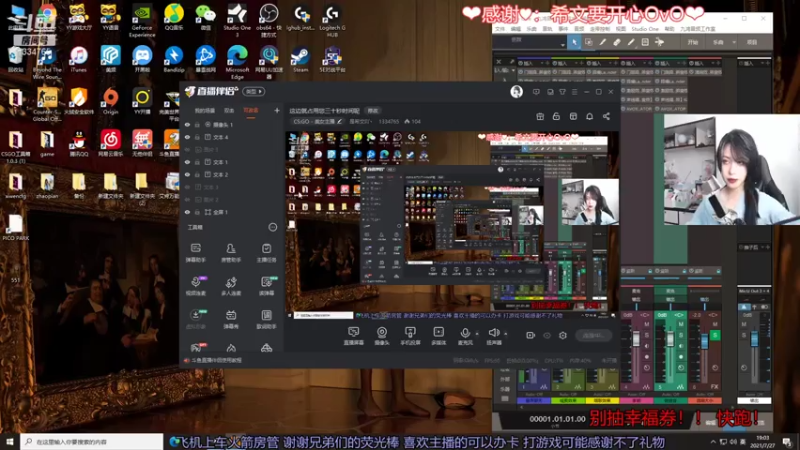Screen dimensions: 800x450
Task: Click the 手机投屏 phone cast icon
Action: coord(410,336)
